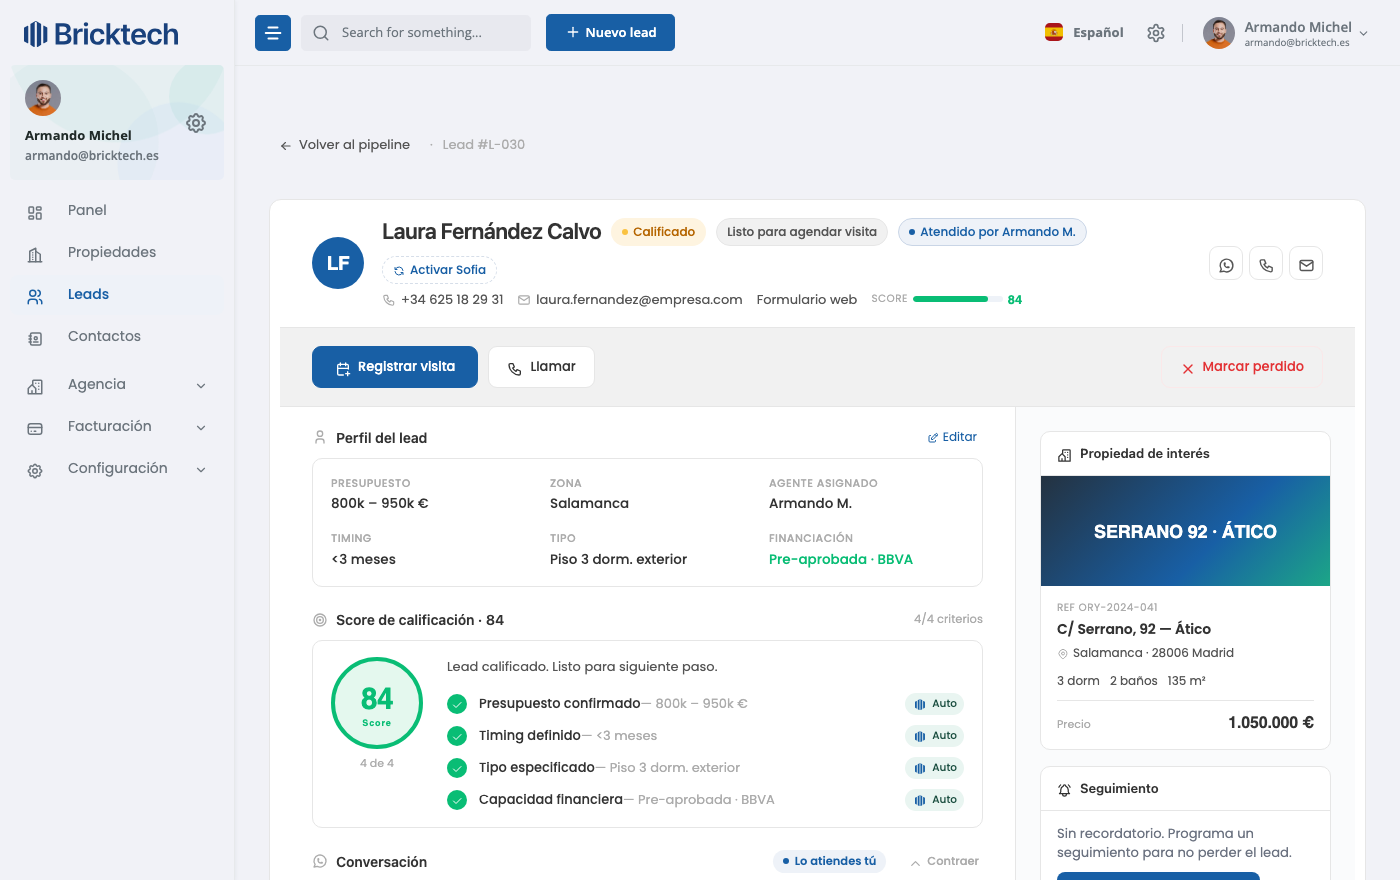
Task: Call lead via phone icon button
Action: coord(1266,265)
